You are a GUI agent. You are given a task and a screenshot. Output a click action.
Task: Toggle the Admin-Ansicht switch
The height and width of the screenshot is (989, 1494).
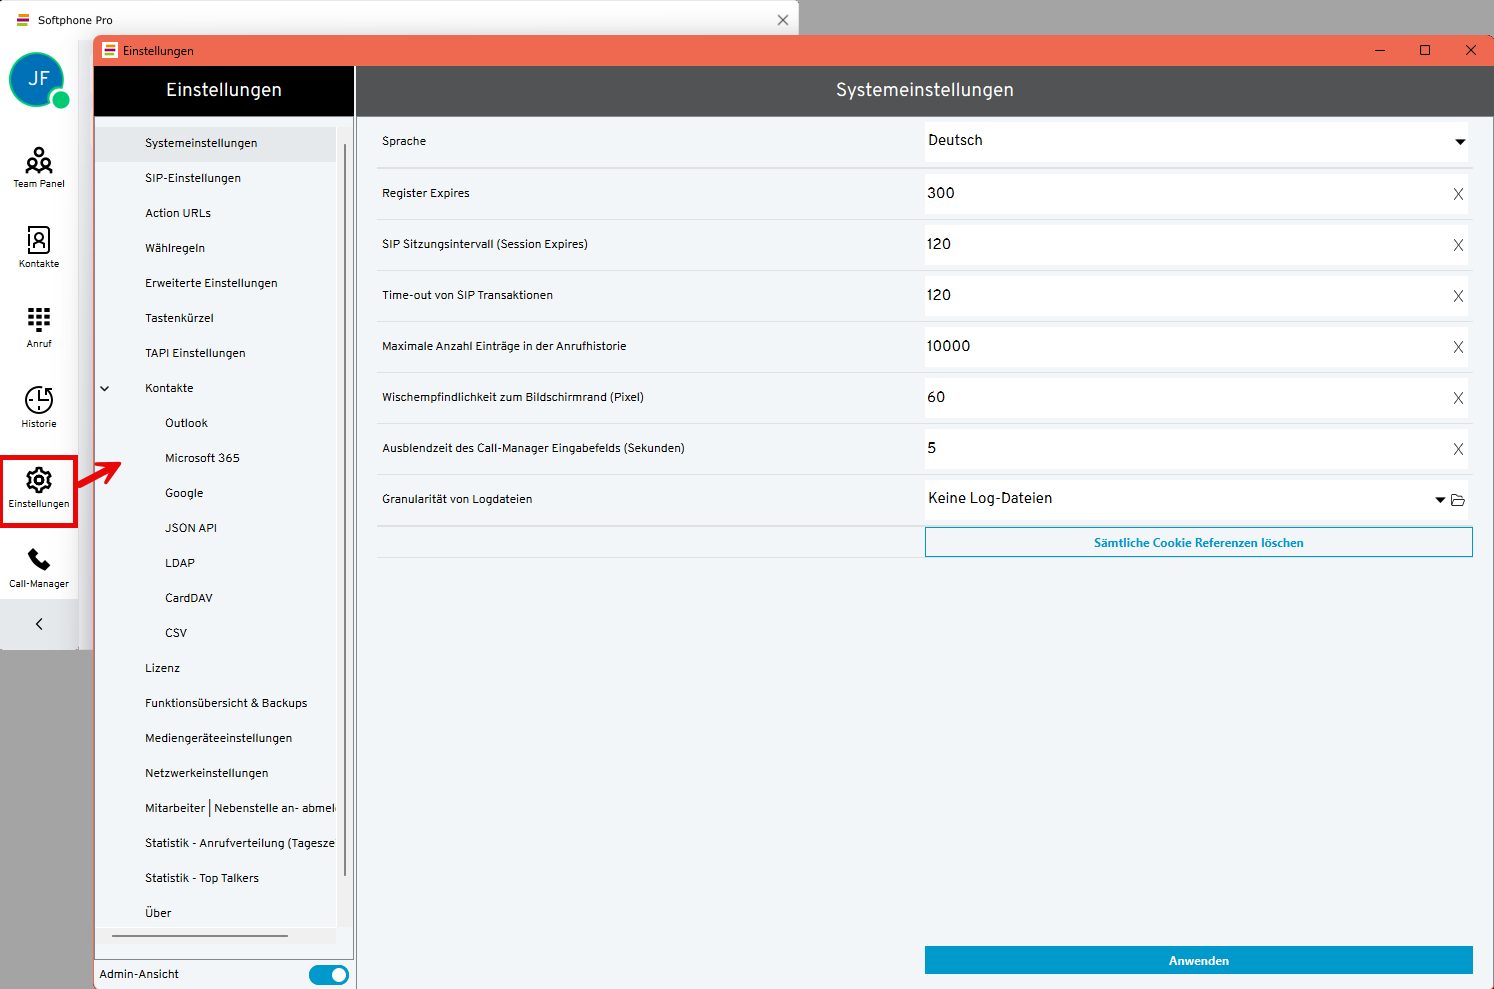click(x=329, y=975)
